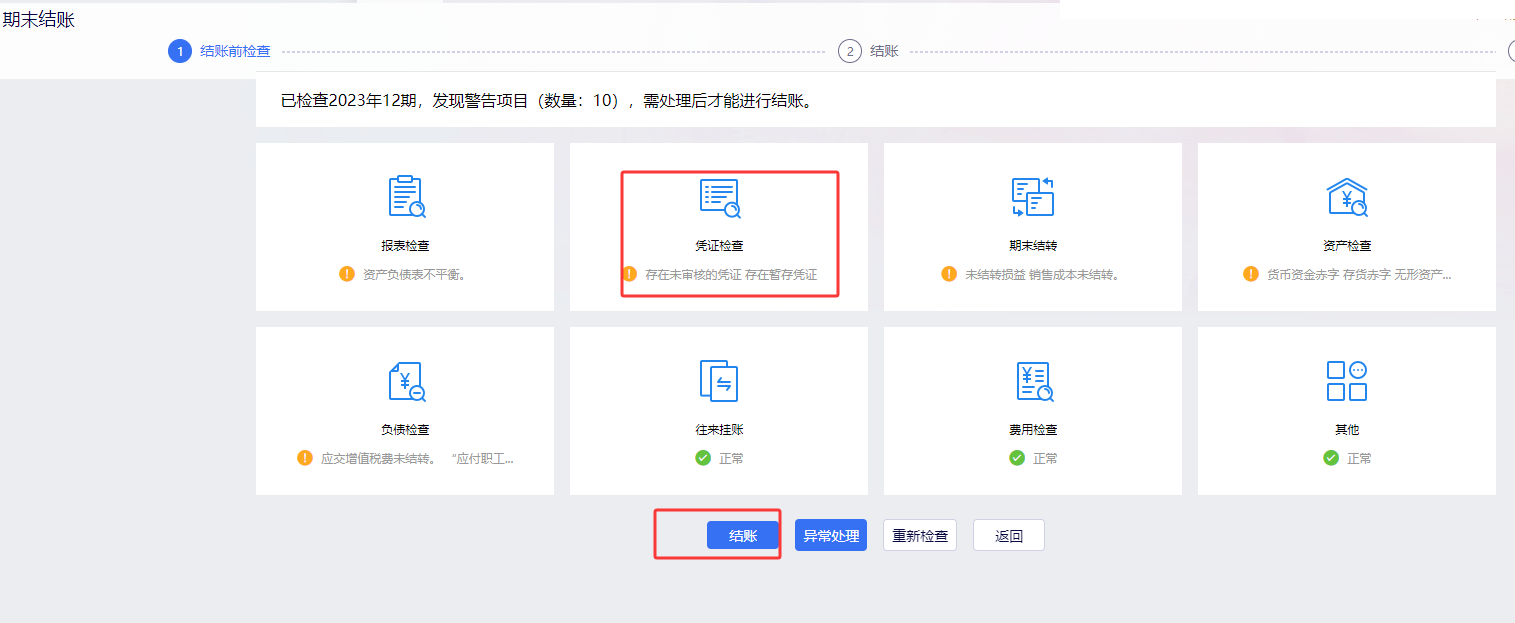The width and height of the screenshot is (1515, 623).
Task: Click the 重新检查 button
Action: point(920,535)
